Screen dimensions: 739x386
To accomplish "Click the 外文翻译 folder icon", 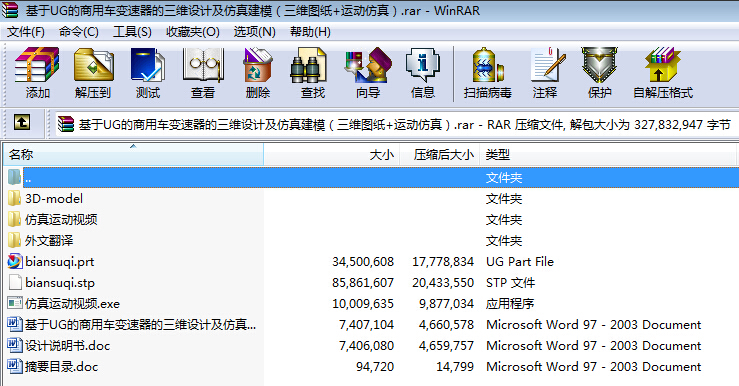I will coord(14,240).
